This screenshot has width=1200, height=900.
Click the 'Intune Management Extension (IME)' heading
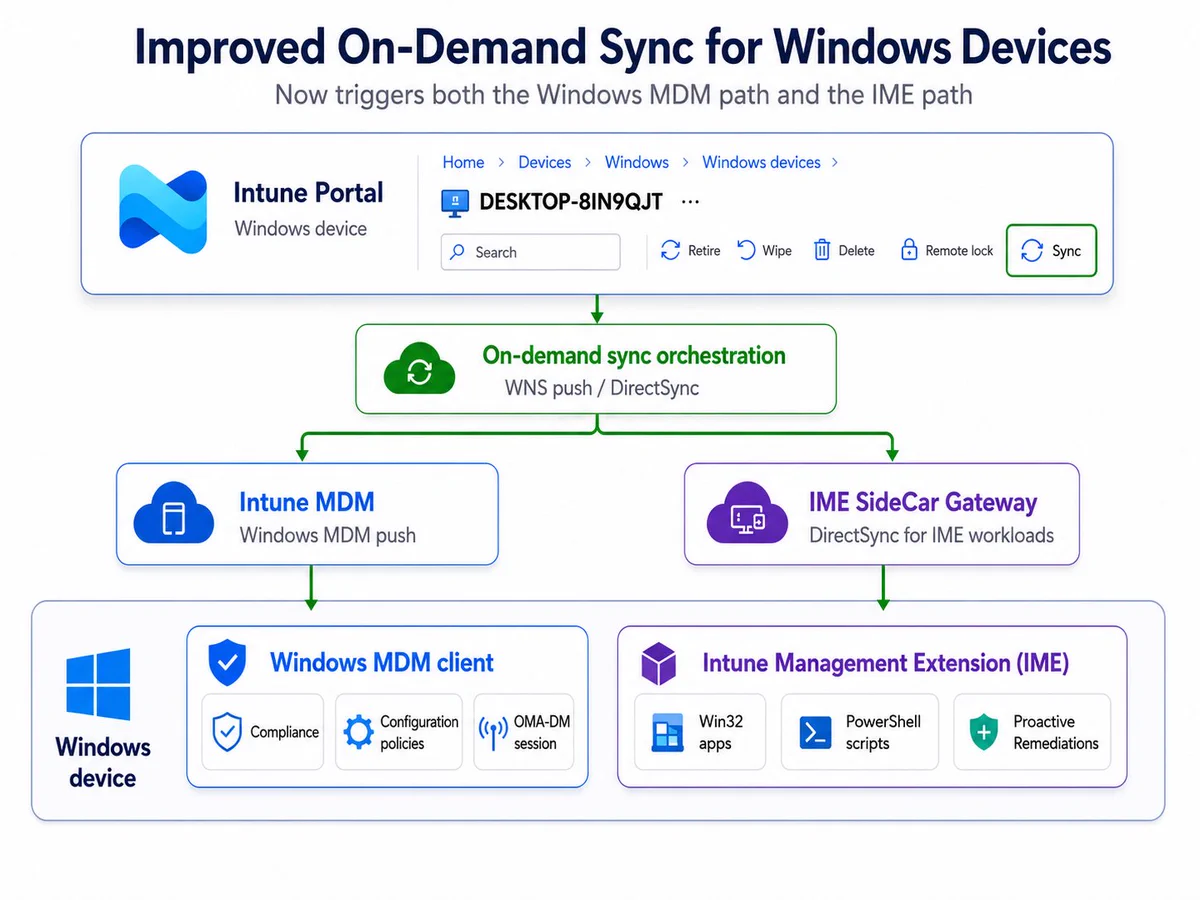(886, 663)
